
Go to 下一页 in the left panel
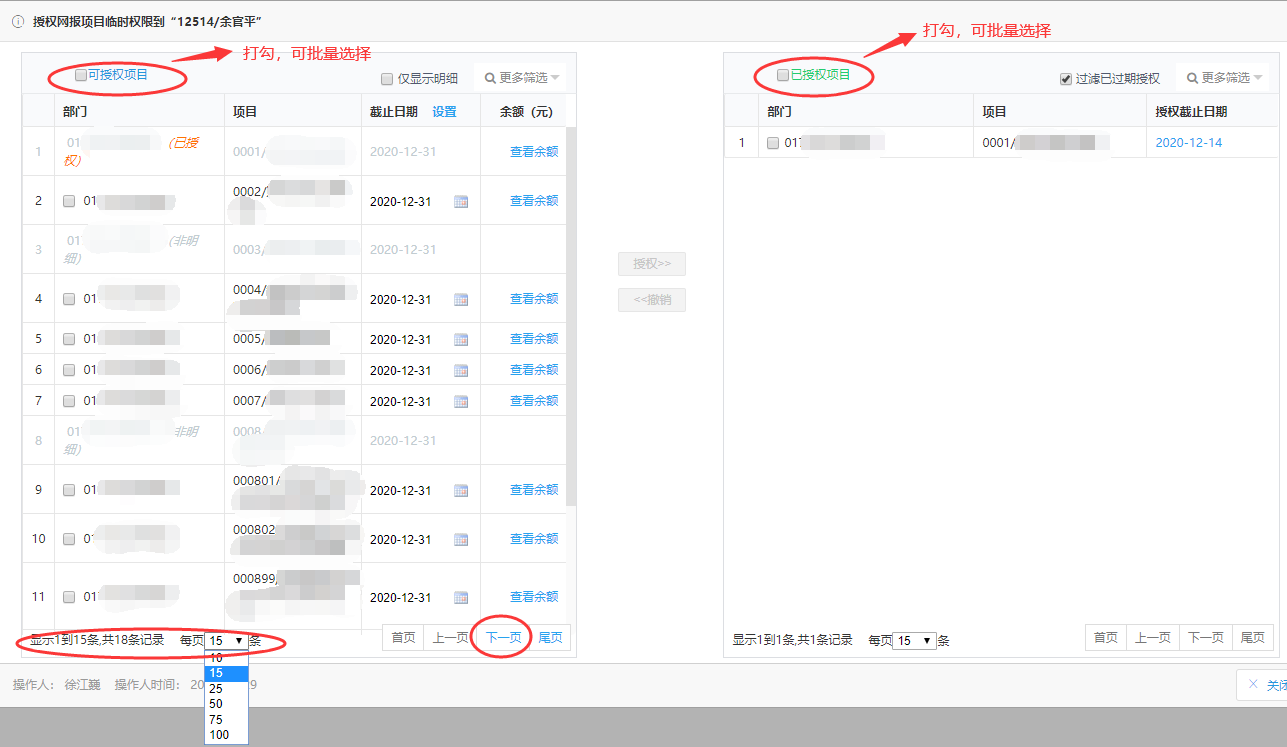tap(503, 637)
